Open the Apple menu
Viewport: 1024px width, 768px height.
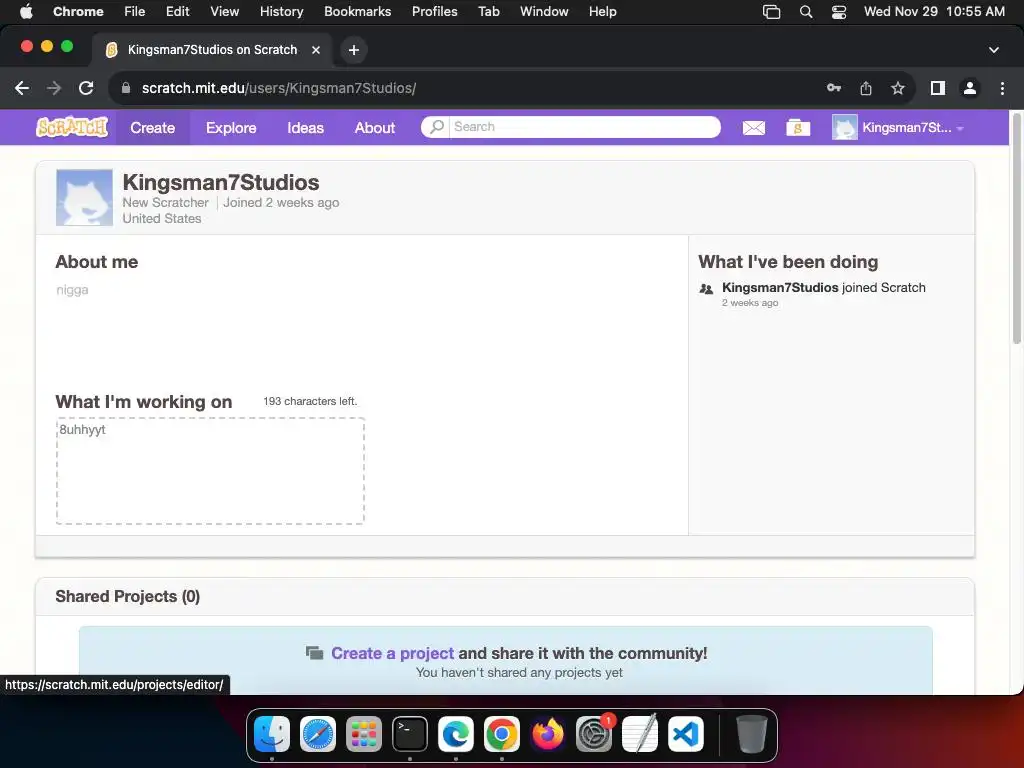click(26, 11)
